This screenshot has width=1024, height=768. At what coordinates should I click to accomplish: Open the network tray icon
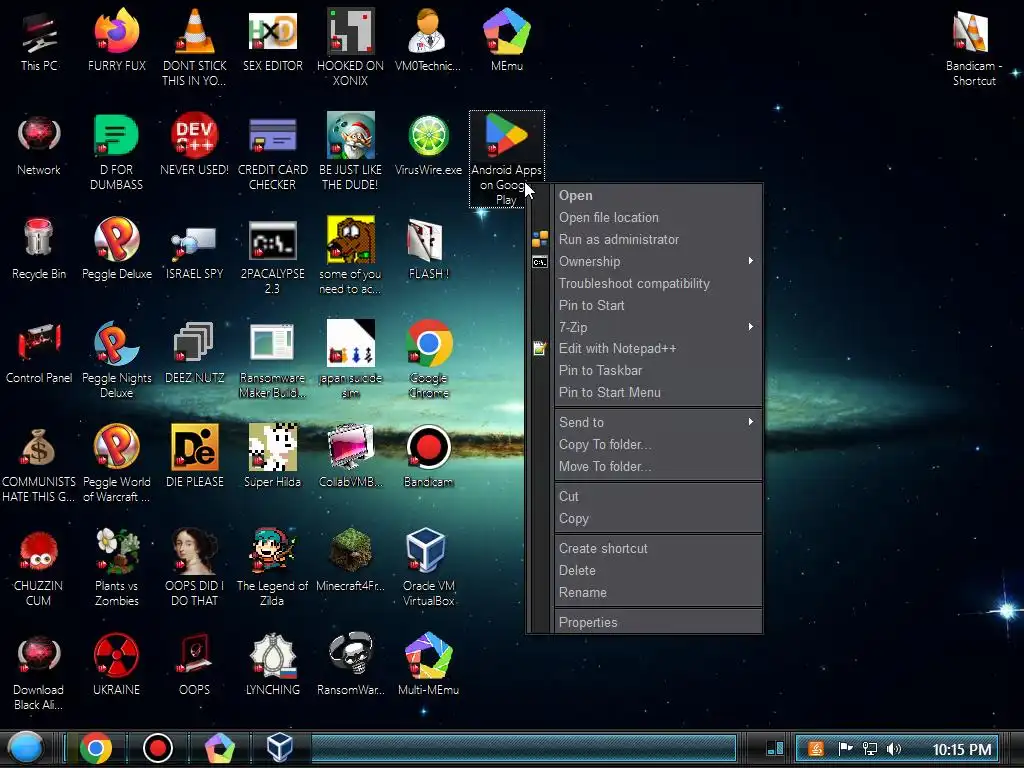pos(869,749)
